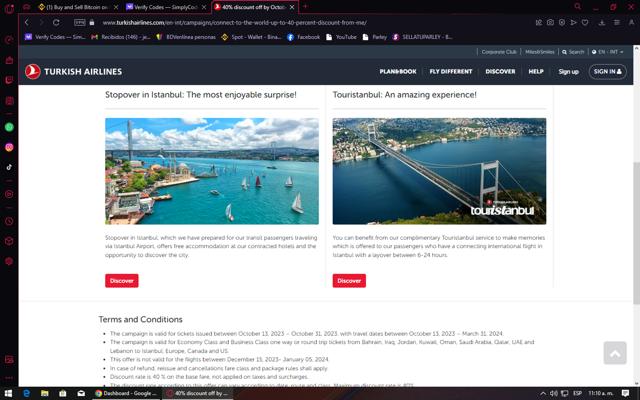This screenshot has height=400, width=640.
Task: Reload the current page
Action: click(x=56, y=22)
